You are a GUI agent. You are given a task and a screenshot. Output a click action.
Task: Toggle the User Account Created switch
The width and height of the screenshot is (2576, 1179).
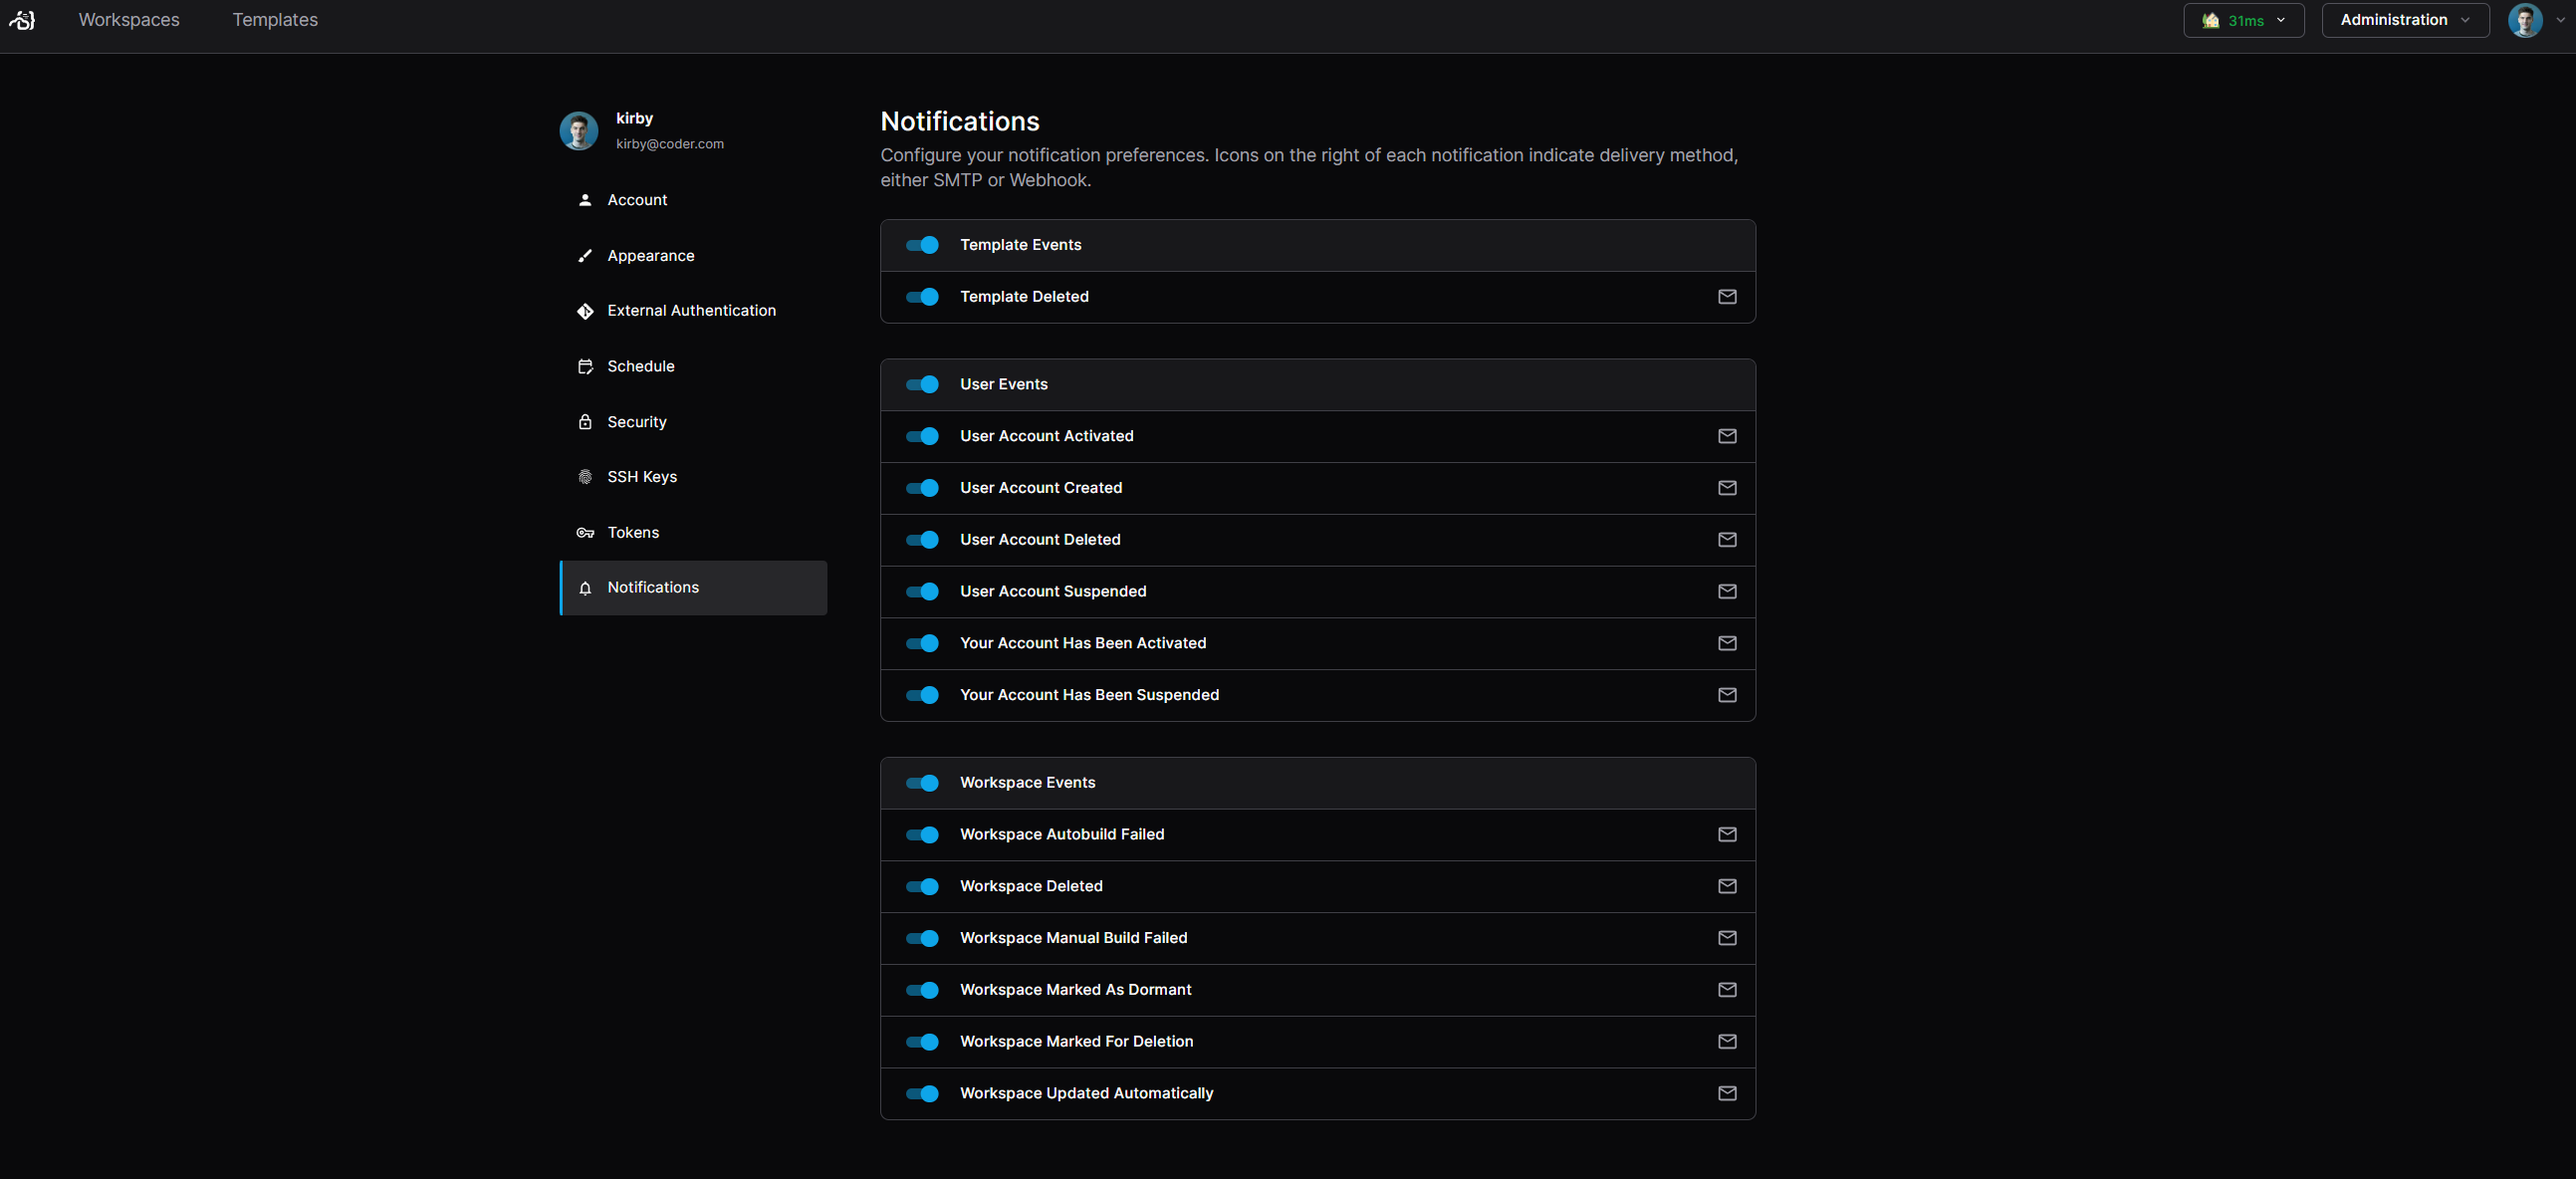(922, 488)
